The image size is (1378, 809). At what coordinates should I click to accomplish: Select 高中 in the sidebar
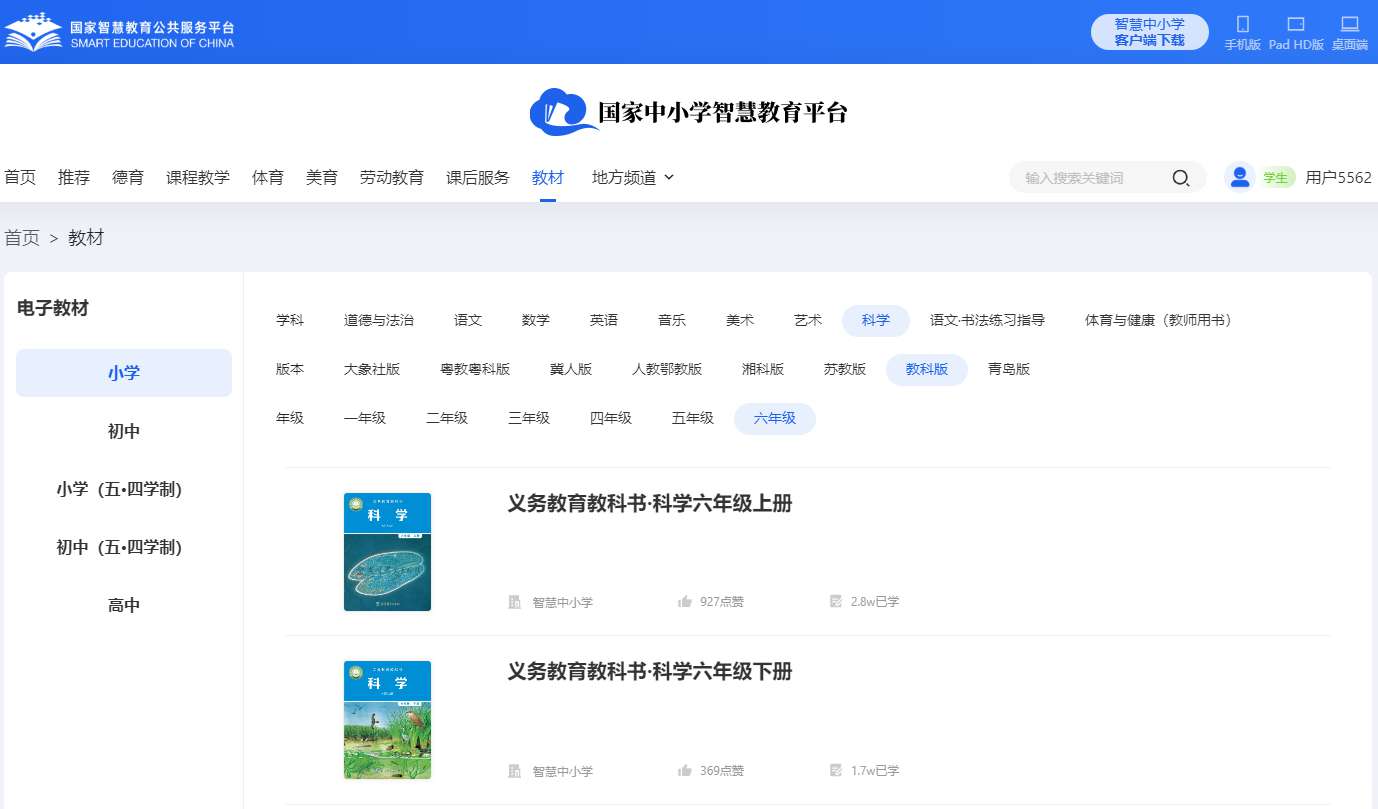pyautogui.click(x=124, y=605)
